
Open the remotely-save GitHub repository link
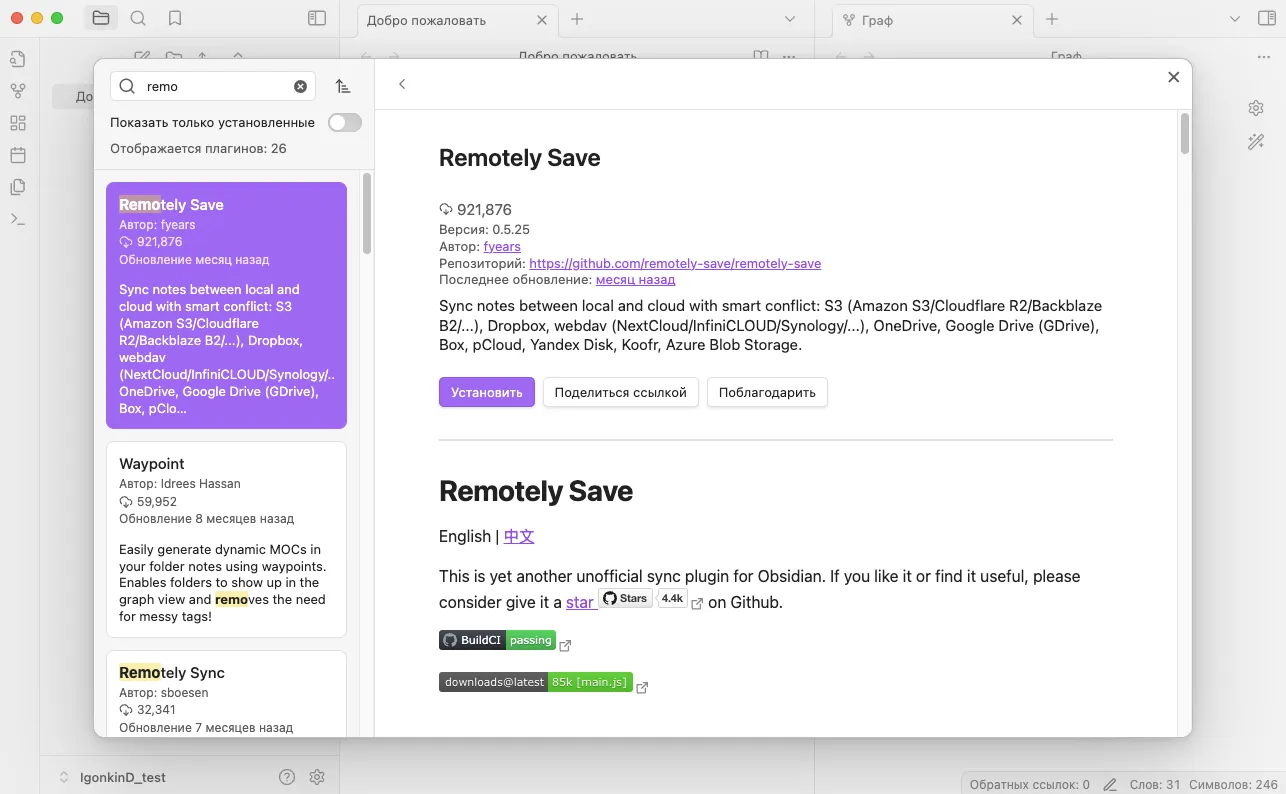675,263
